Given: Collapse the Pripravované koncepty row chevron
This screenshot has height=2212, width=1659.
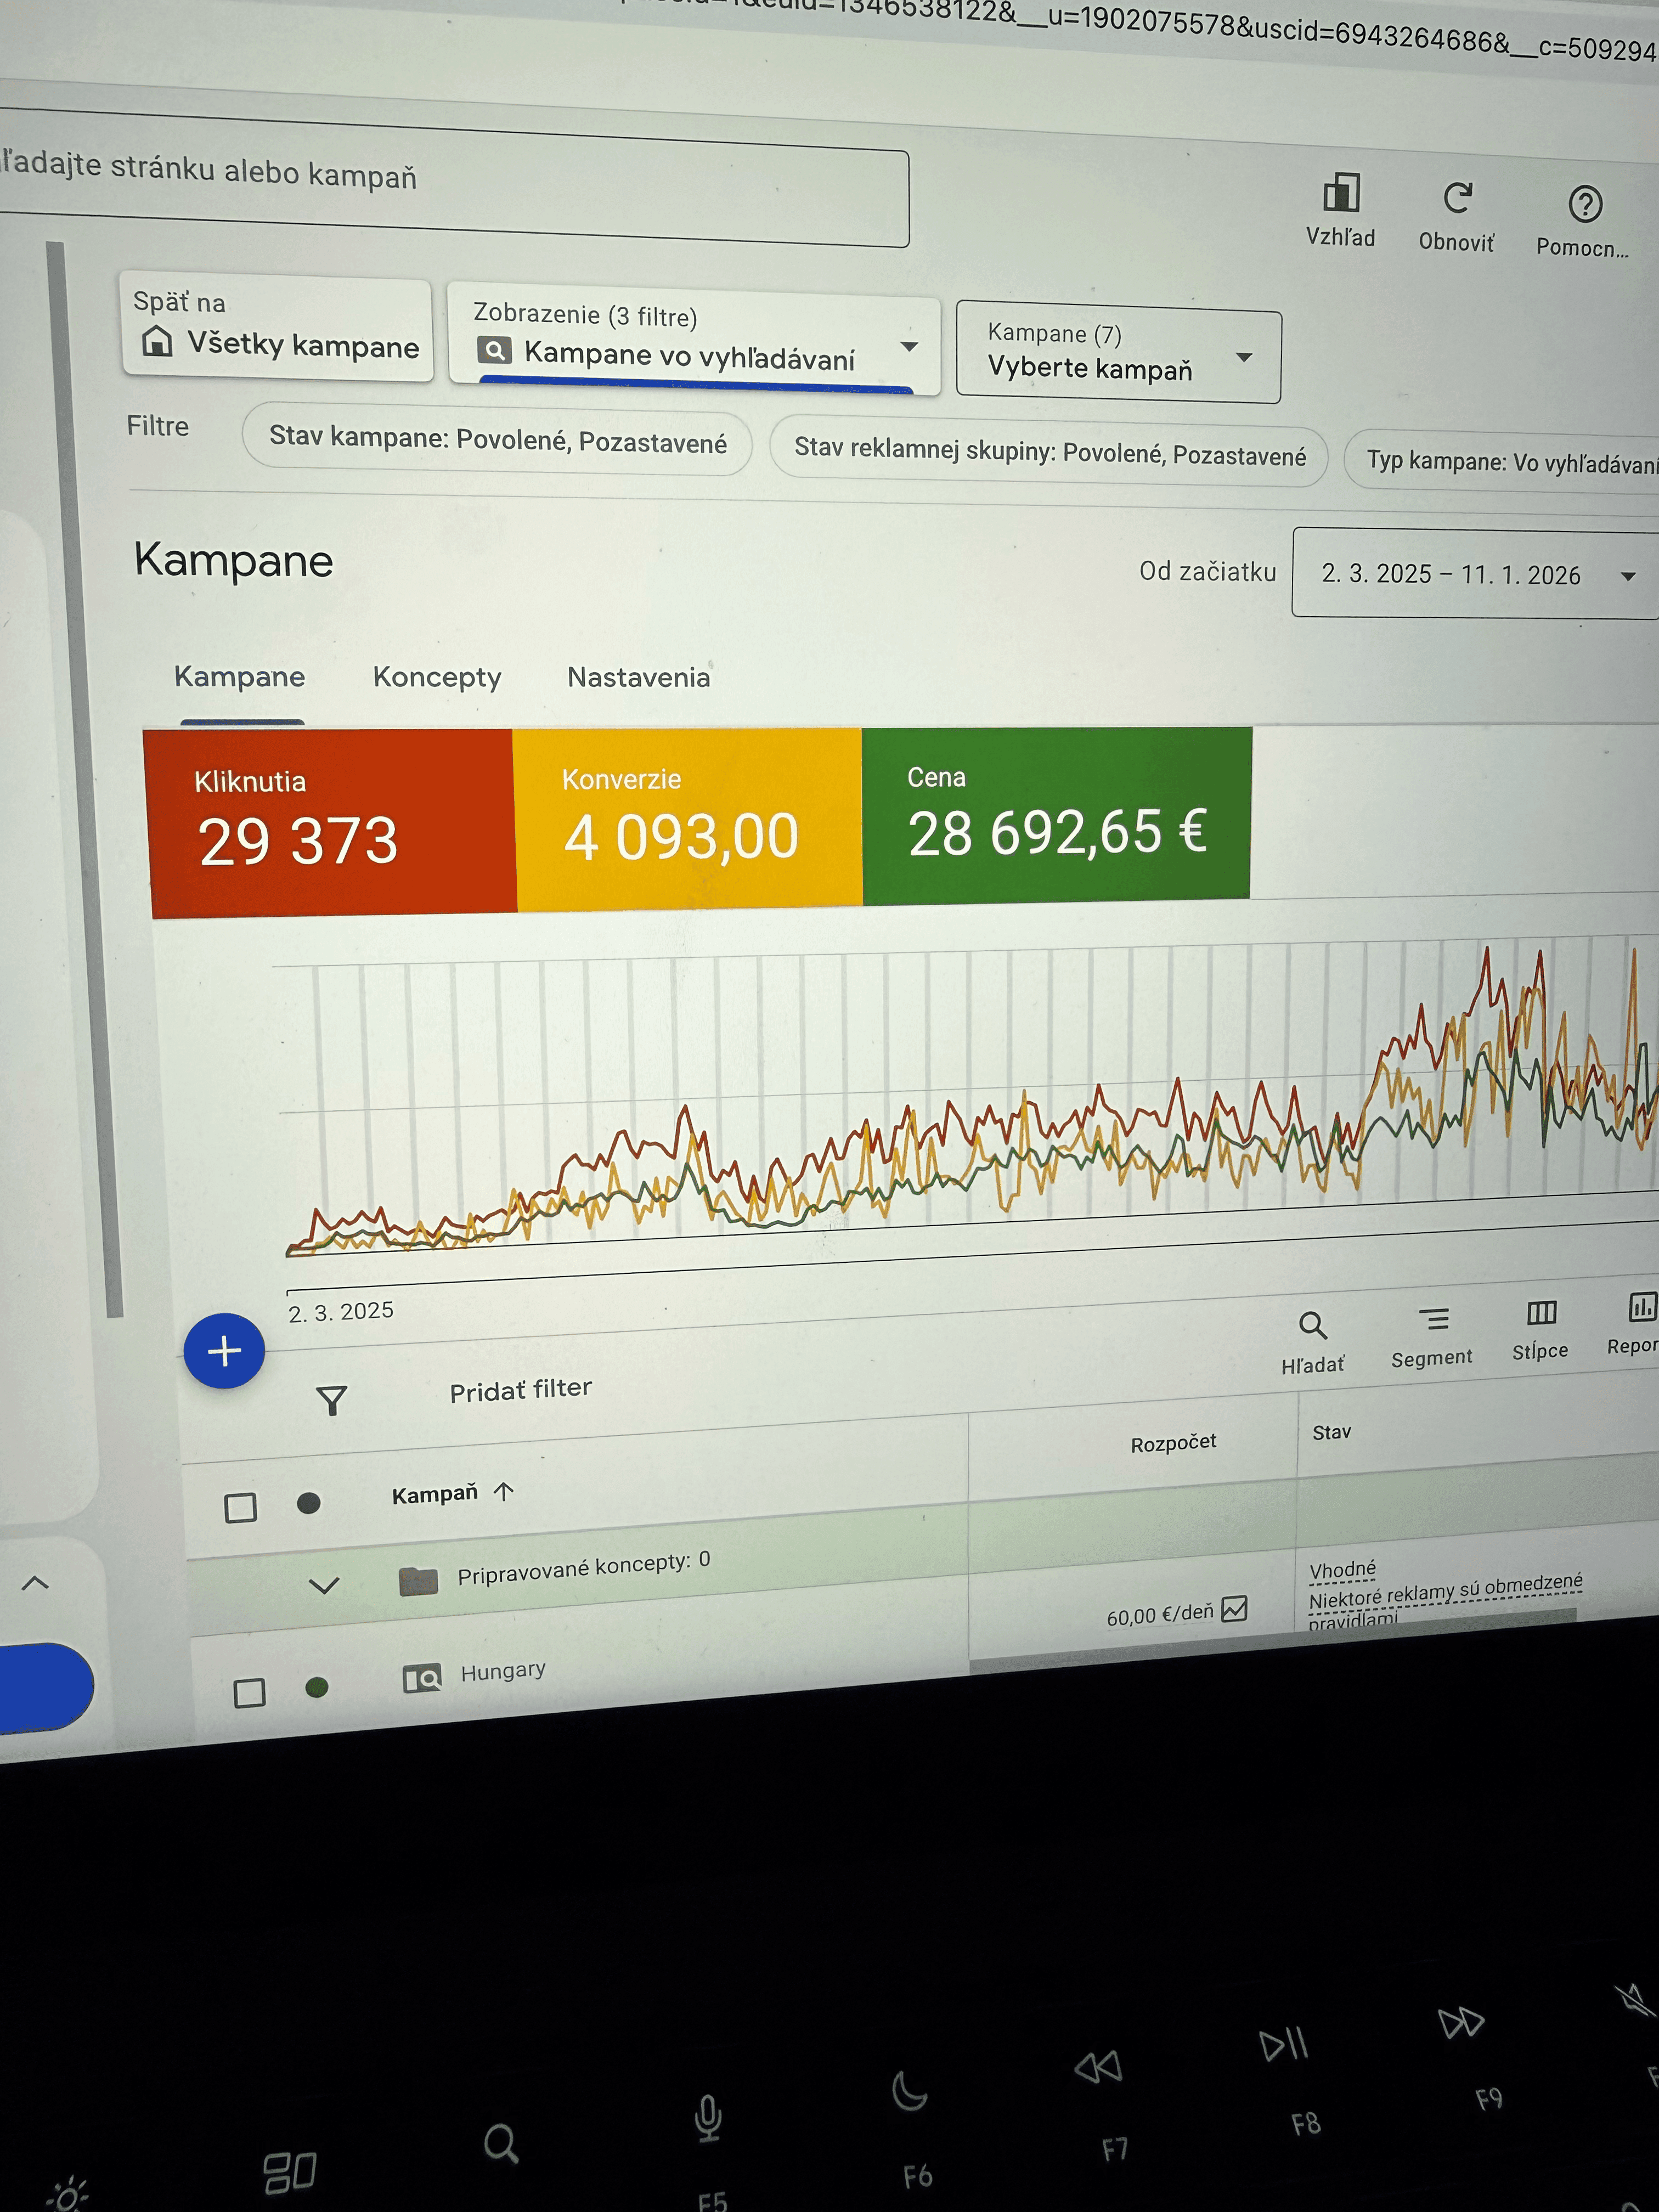Looking at the screenshot, I should coord(324,1585).
